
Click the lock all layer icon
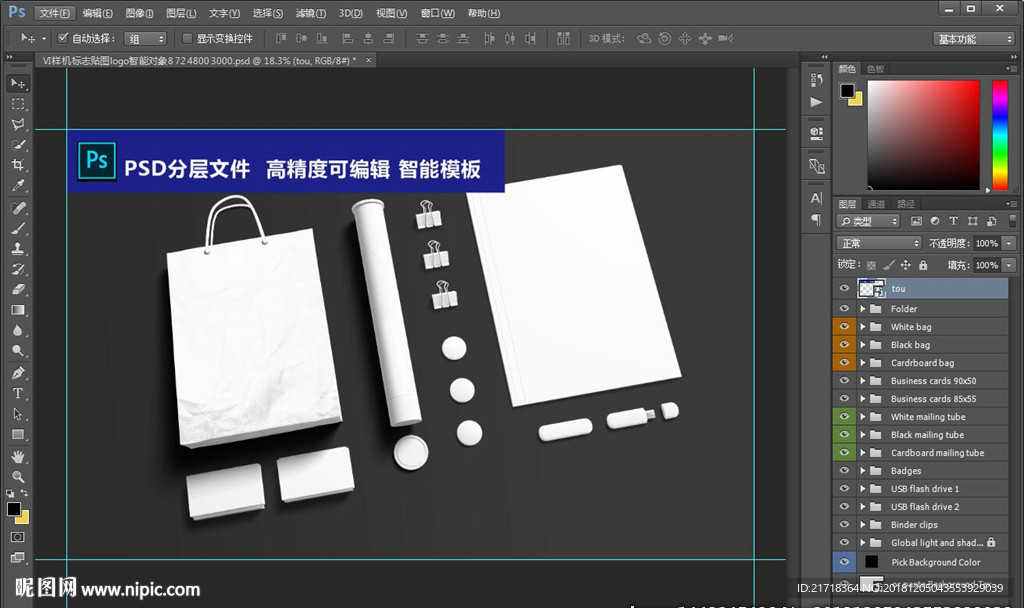[x=922, y=265]
